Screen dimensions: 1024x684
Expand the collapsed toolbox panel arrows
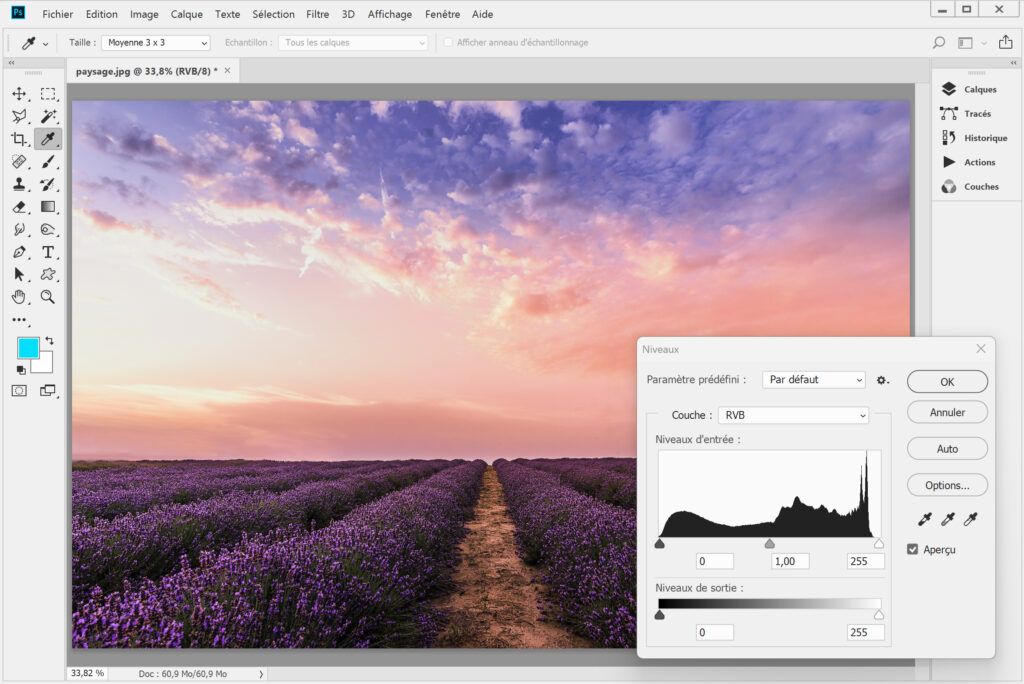pyautogui.click(x=10, y=63)
